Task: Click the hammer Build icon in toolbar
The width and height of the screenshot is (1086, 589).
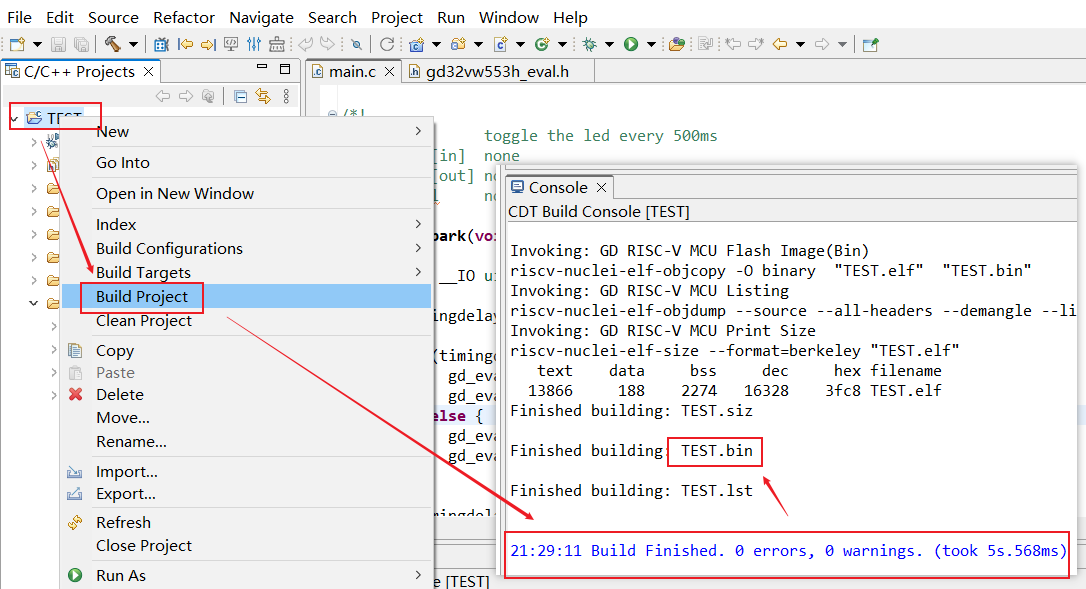Action: 113,44
